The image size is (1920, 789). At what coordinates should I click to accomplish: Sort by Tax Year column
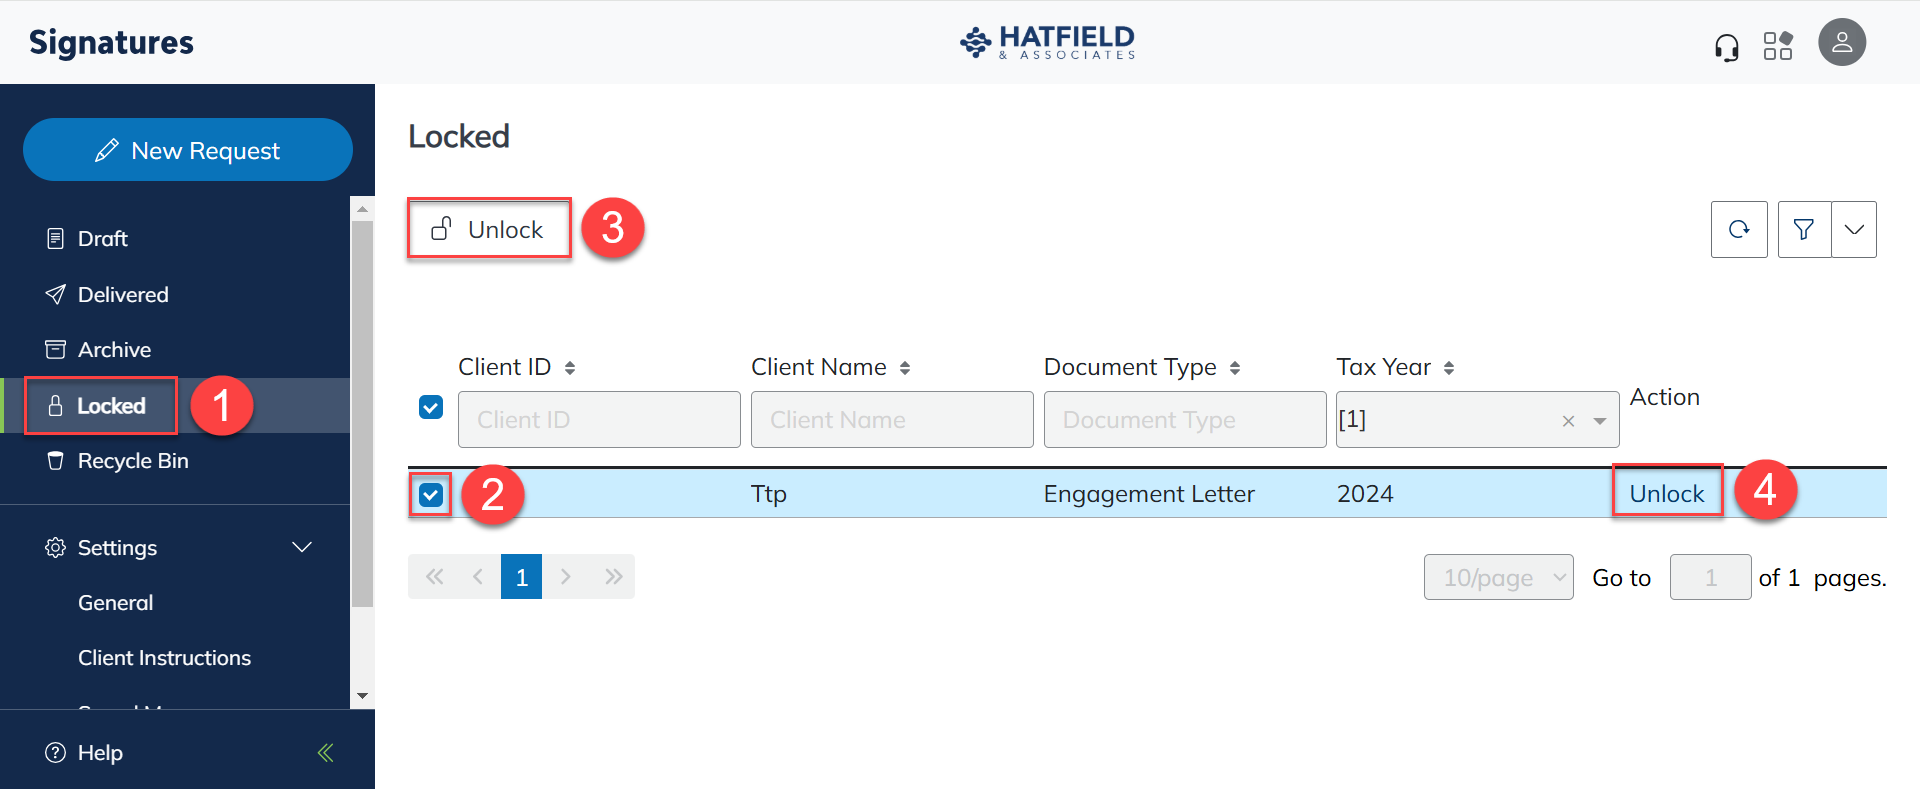[1449, 368]
